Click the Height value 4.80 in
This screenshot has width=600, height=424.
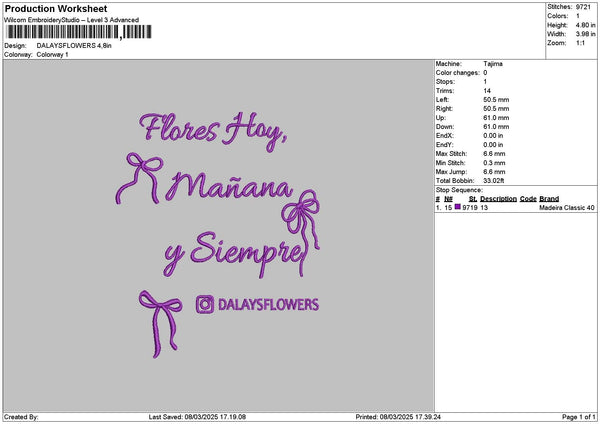(585, 25)
